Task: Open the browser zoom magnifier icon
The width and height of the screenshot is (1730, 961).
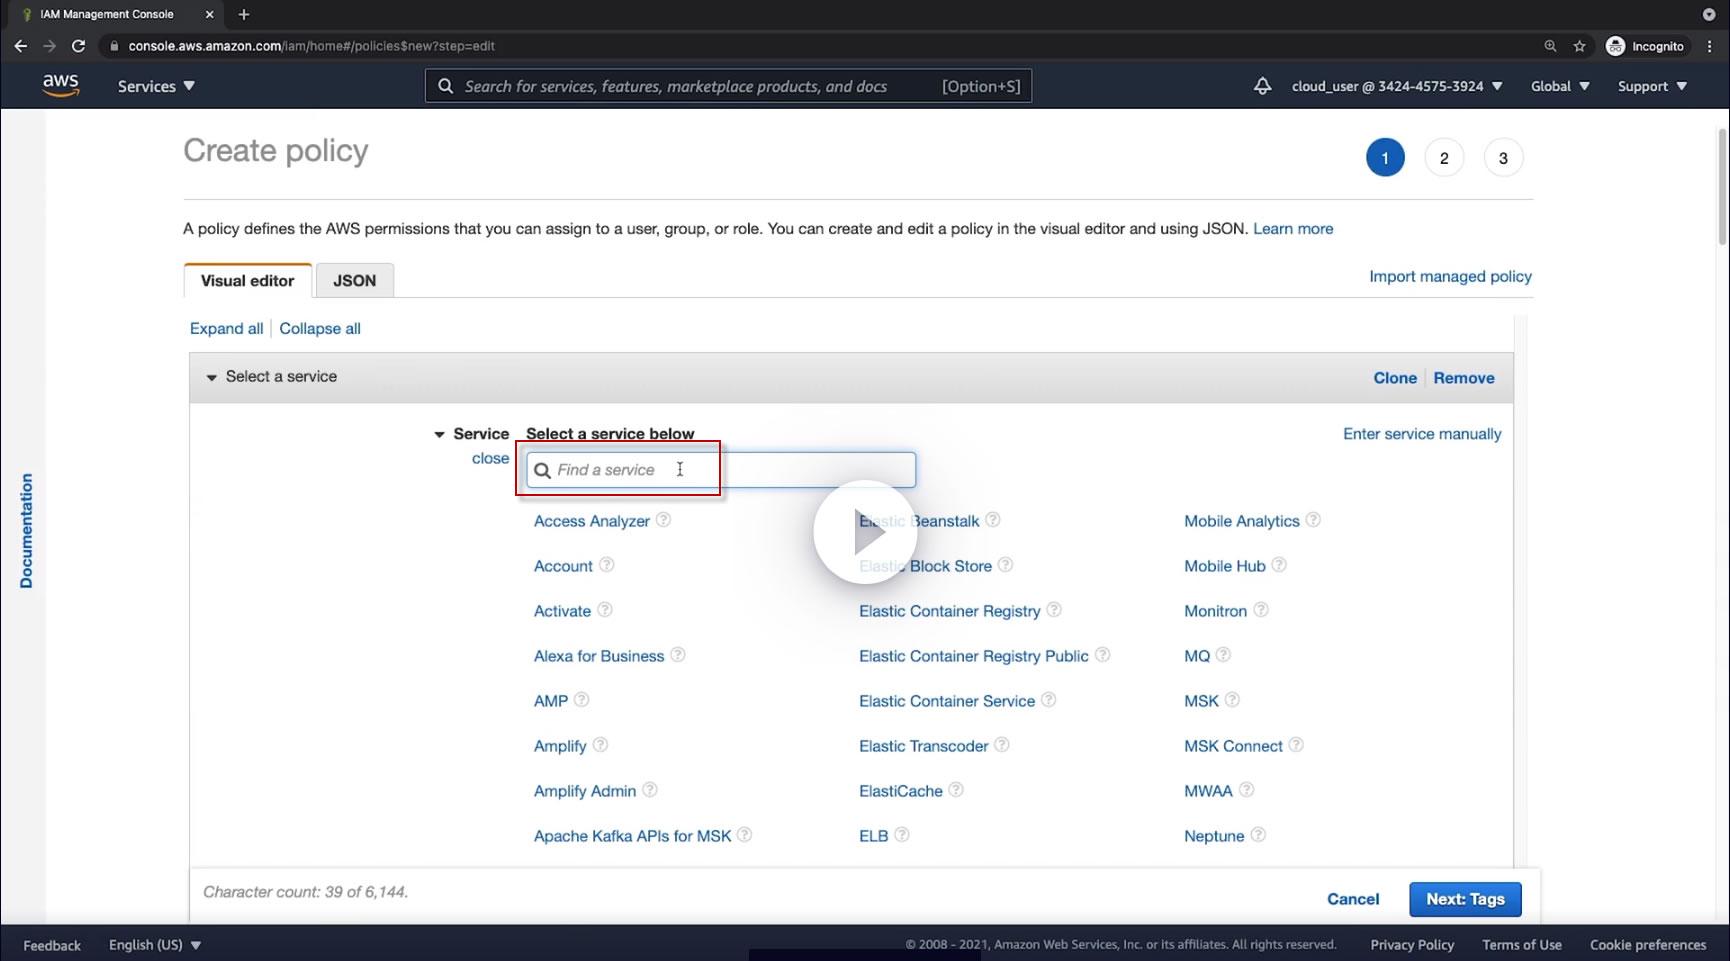Action: point(1550,46)
